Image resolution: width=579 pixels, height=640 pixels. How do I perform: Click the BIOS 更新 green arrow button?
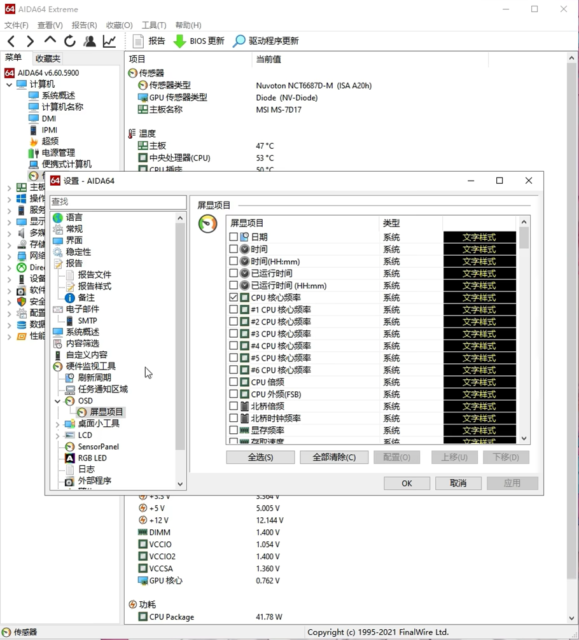click(x=199, y=41)
